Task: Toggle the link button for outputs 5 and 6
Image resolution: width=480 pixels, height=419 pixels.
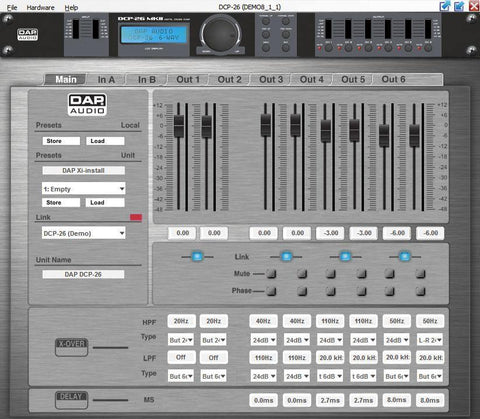Action: (x=405, y=256)
